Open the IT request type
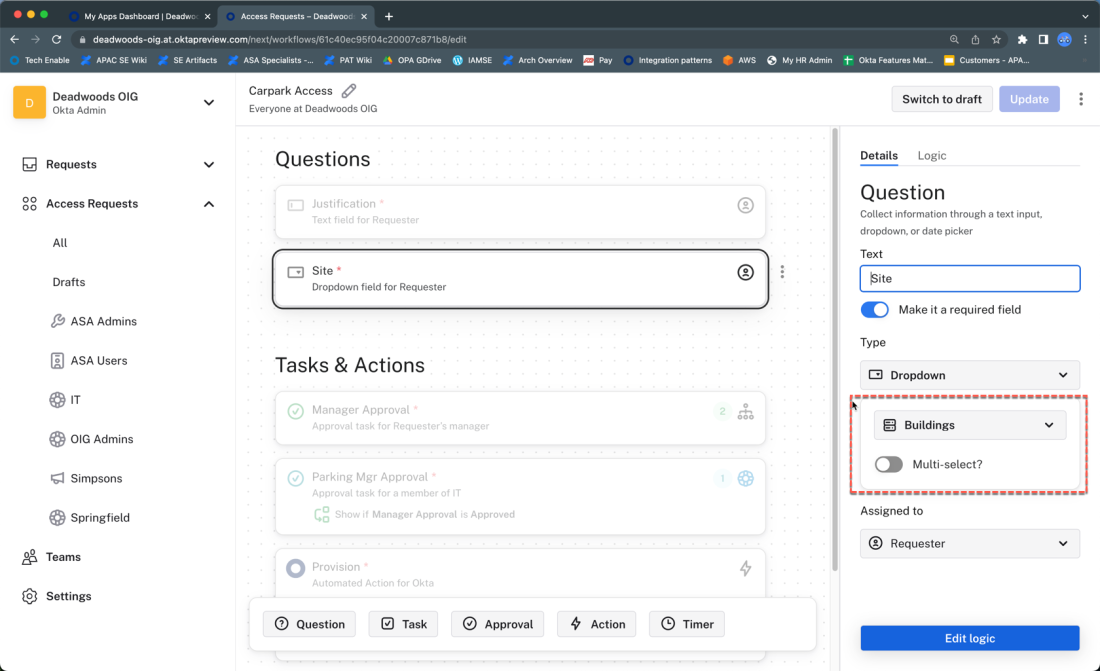1100x671 pixels. tap(75, 400)
